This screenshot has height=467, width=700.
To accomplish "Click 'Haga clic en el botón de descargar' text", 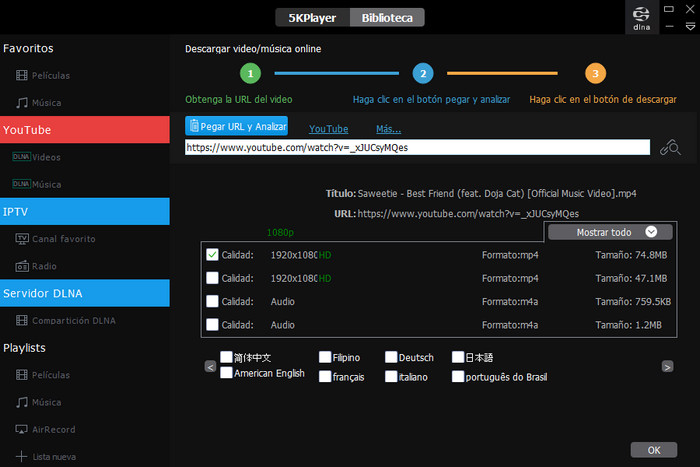I will [603, 100].
